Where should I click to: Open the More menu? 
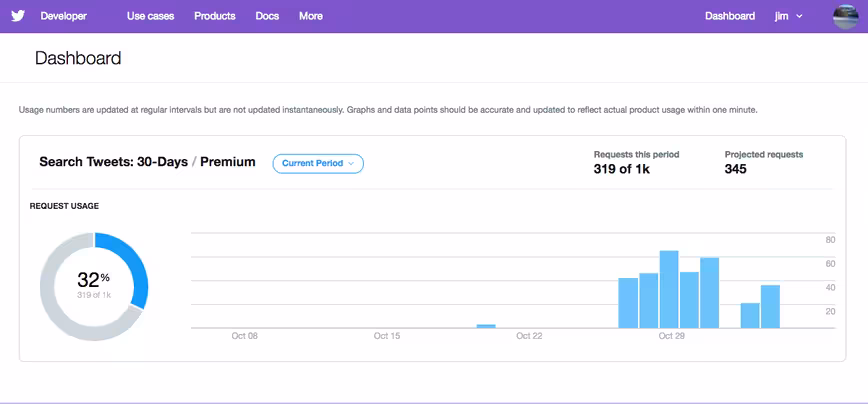(x=311, y=16)
